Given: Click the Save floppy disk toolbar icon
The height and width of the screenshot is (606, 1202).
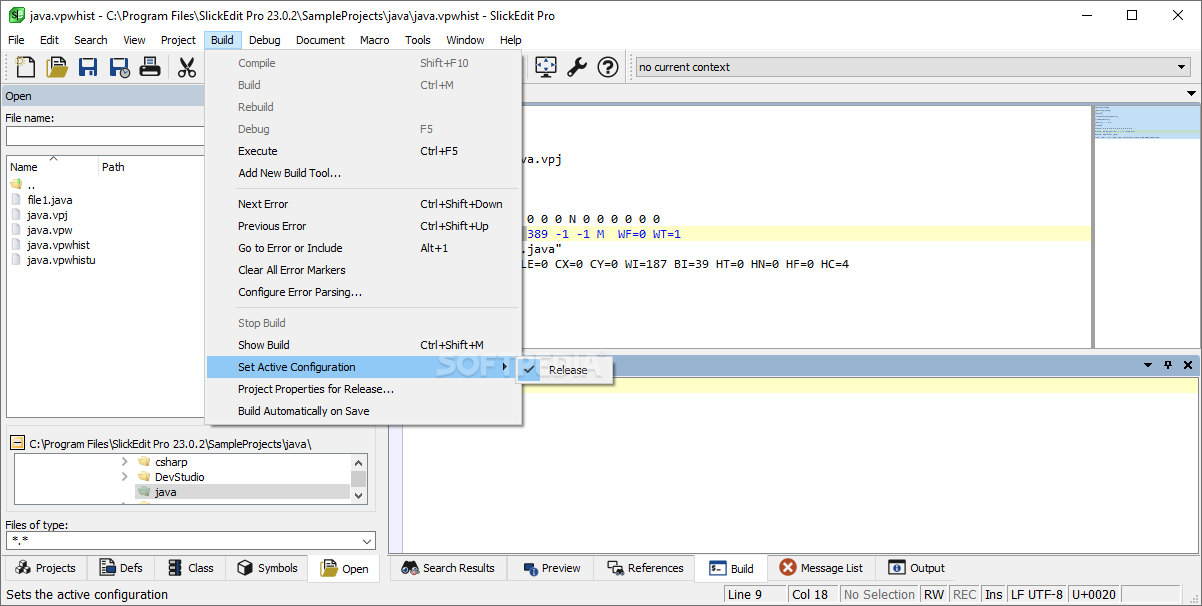Looking at the screenshot, I should (88, 67).
